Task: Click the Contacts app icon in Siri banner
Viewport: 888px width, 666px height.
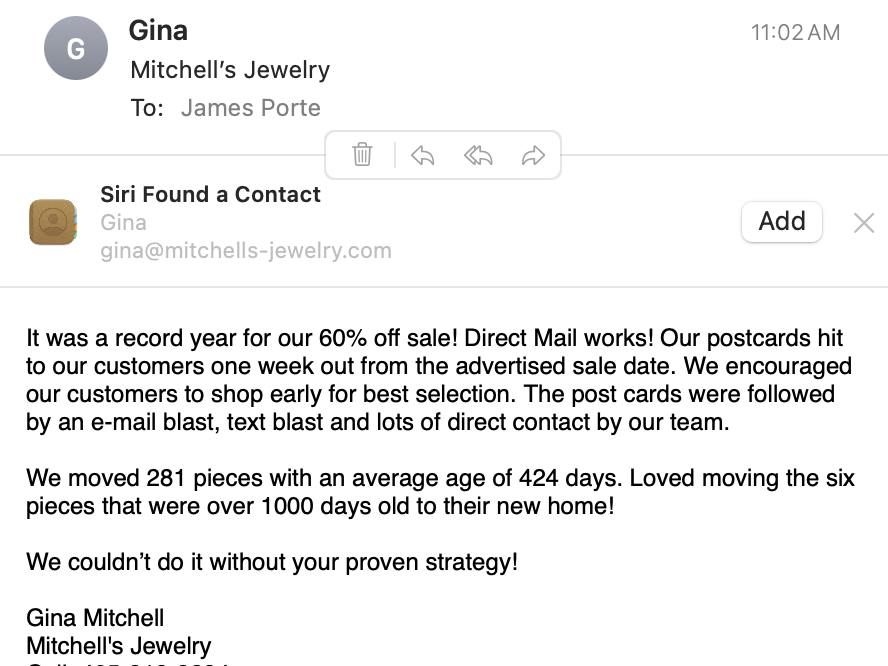Action: tap(53, 222)
